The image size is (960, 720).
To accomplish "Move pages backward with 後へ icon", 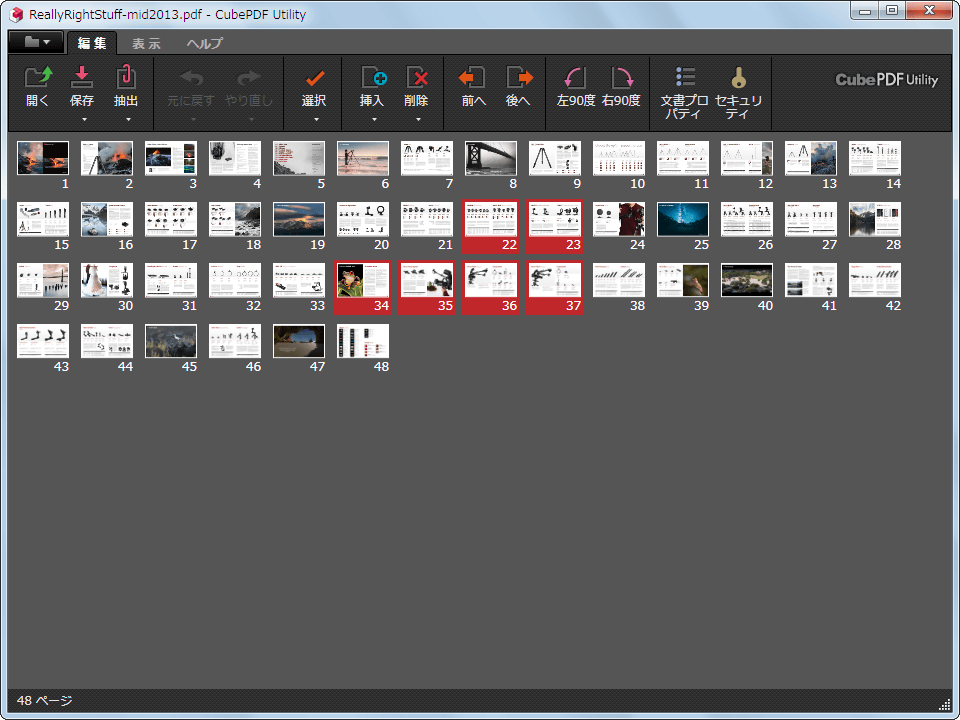I will pyautogui.click(x=520, y=78).
